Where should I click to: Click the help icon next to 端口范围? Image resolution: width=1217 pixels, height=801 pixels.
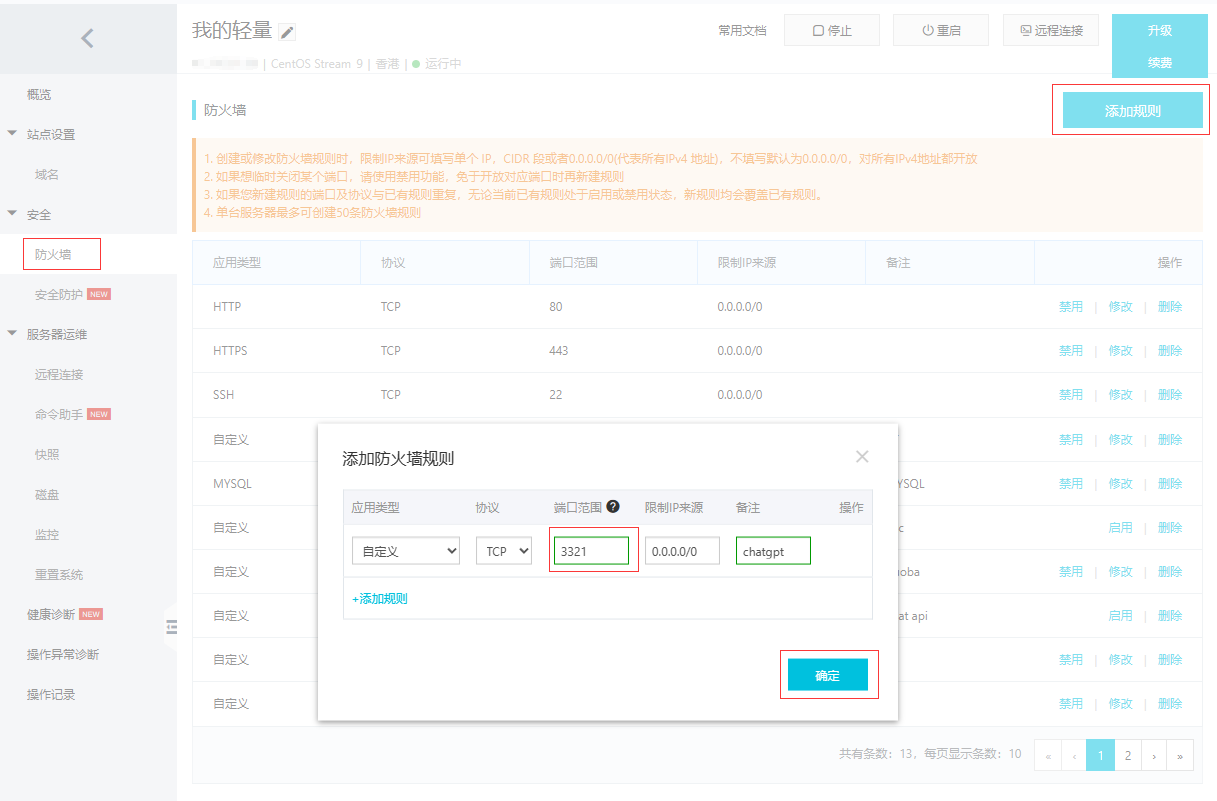pos(613,507)
